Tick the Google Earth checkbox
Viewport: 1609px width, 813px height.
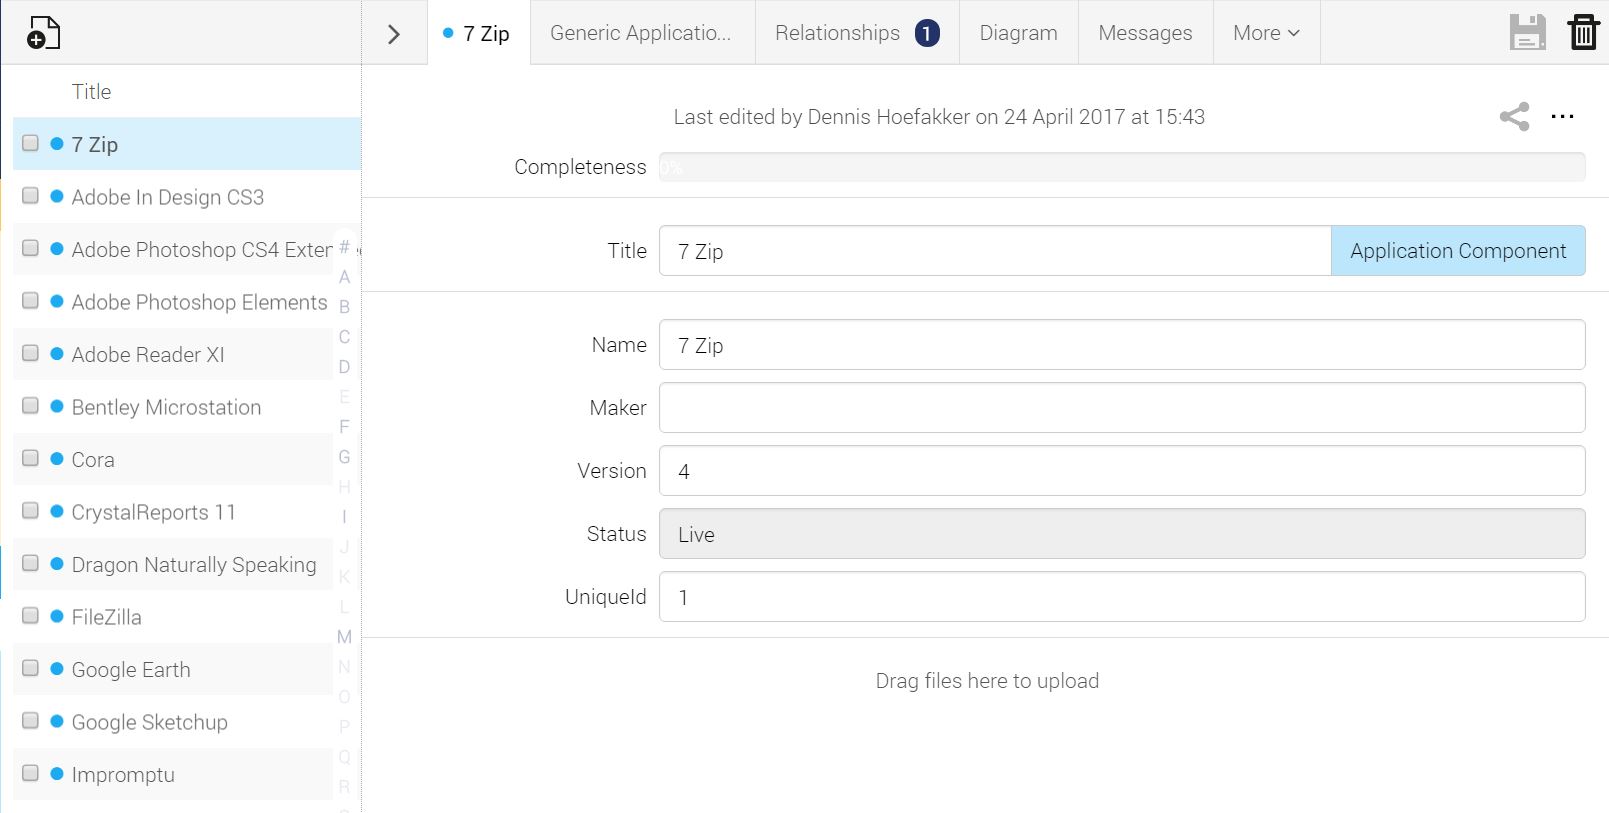[x=31, y=668]
